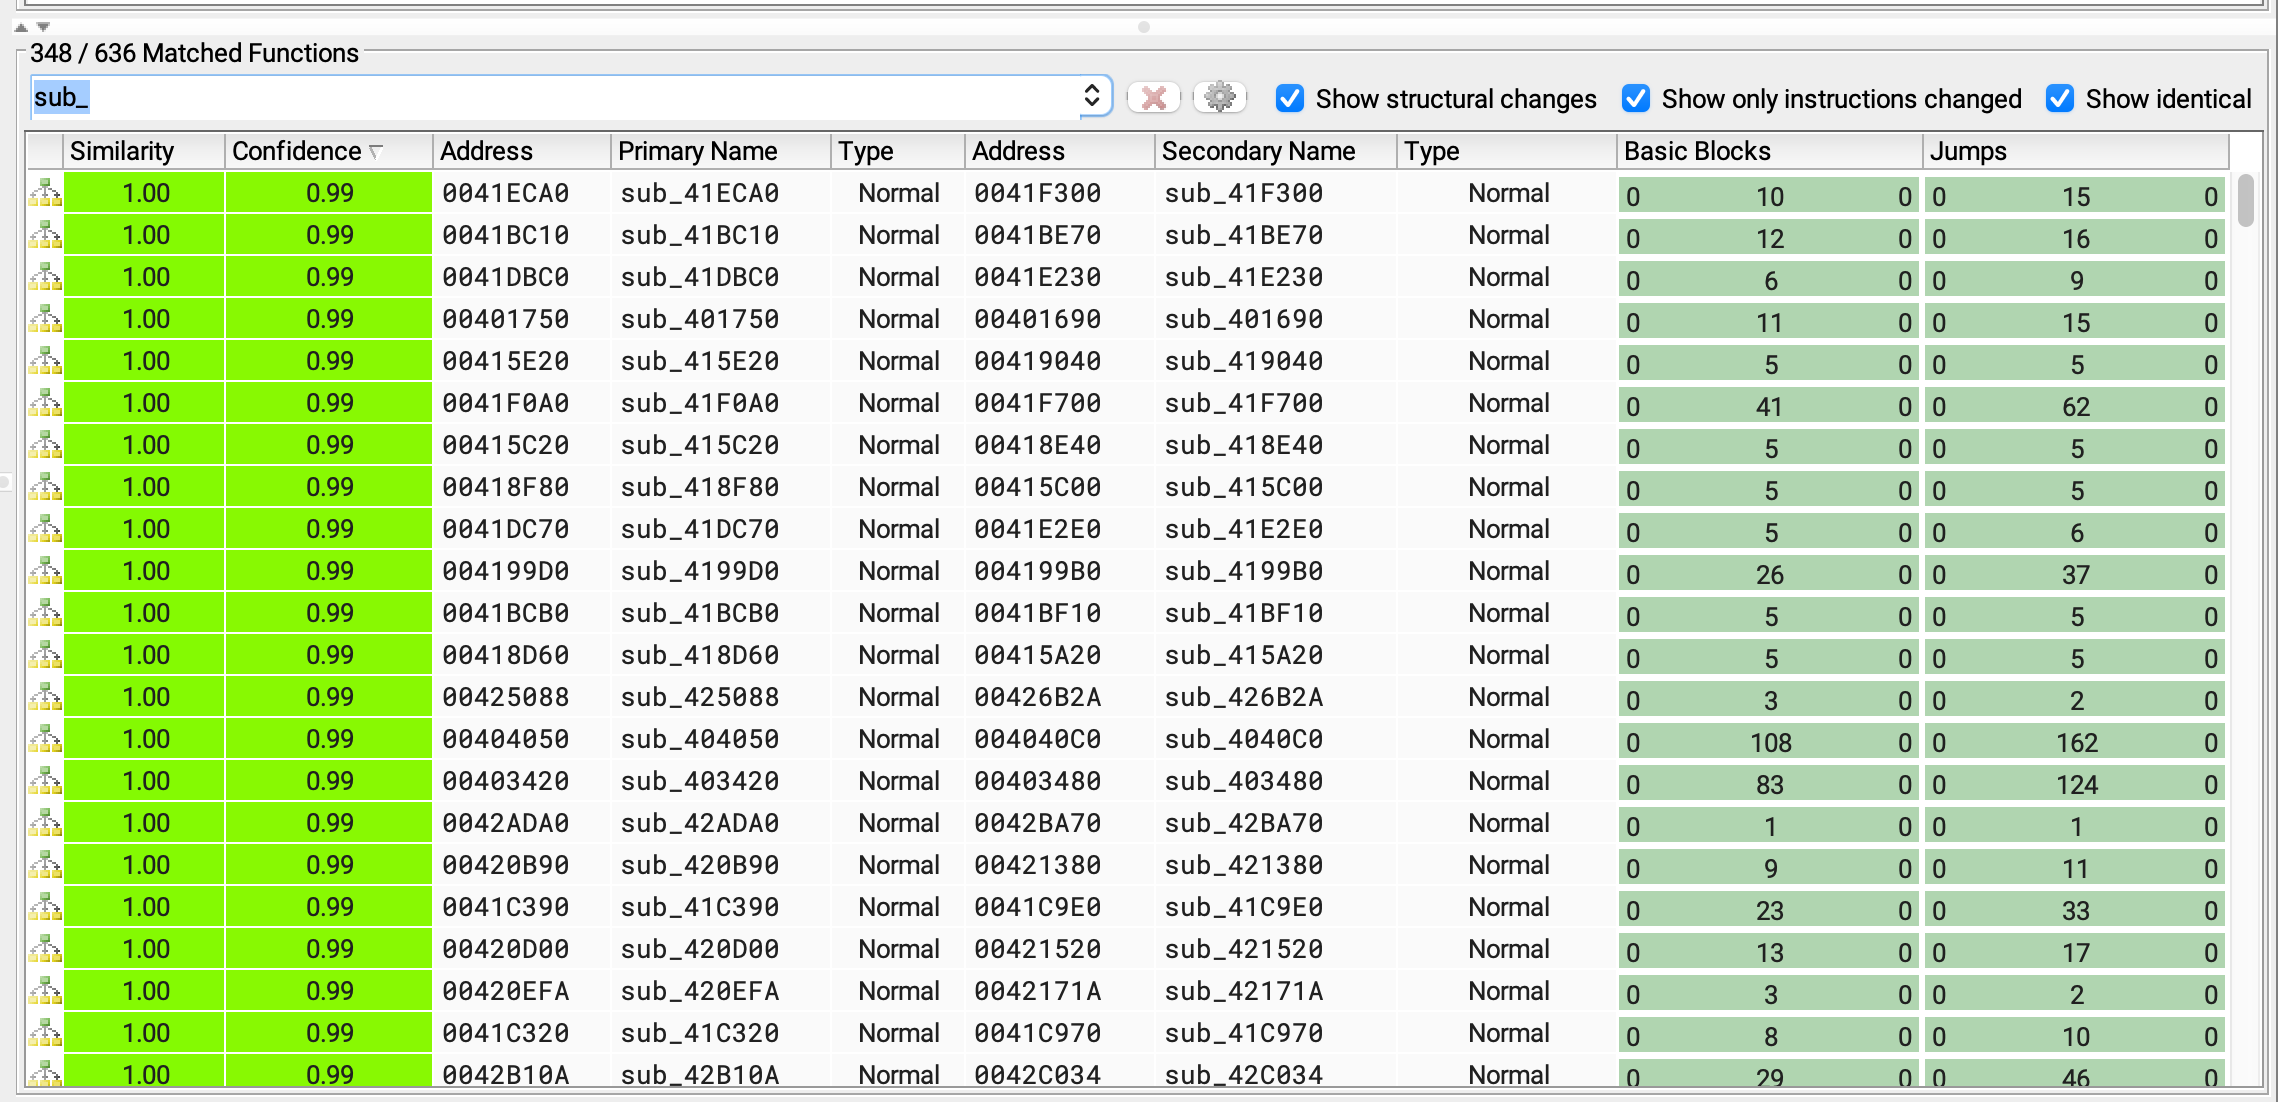Click flow graph icon in sub_41C320 row
Viewport: 2278px width, 1102px height.
[x=45, y=1033]
